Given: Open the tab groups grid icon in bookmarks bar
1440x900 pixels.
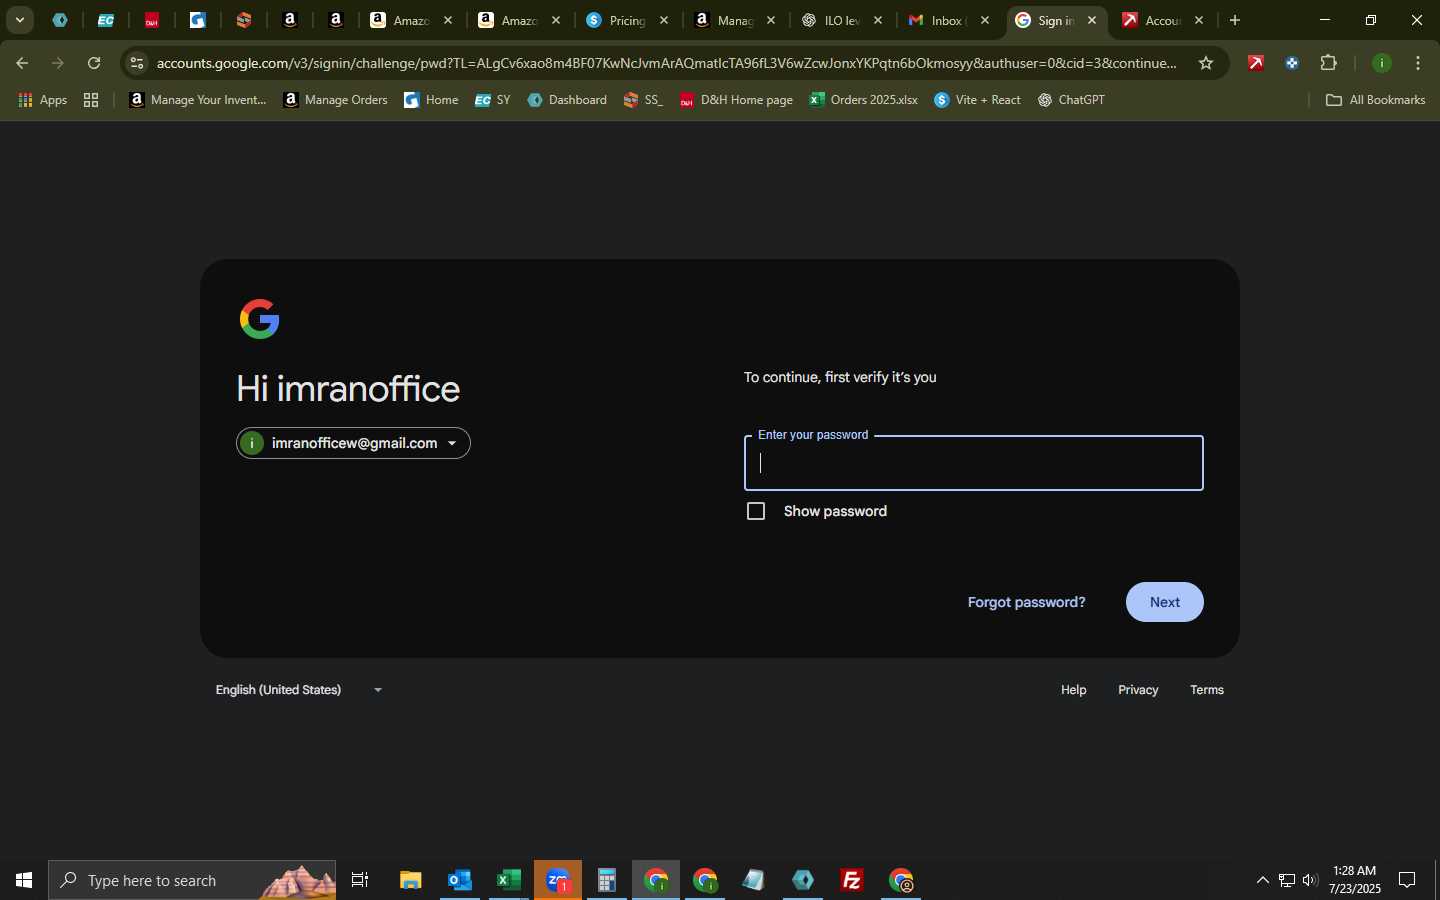Looking at the screenshot, I should (91, 100).
